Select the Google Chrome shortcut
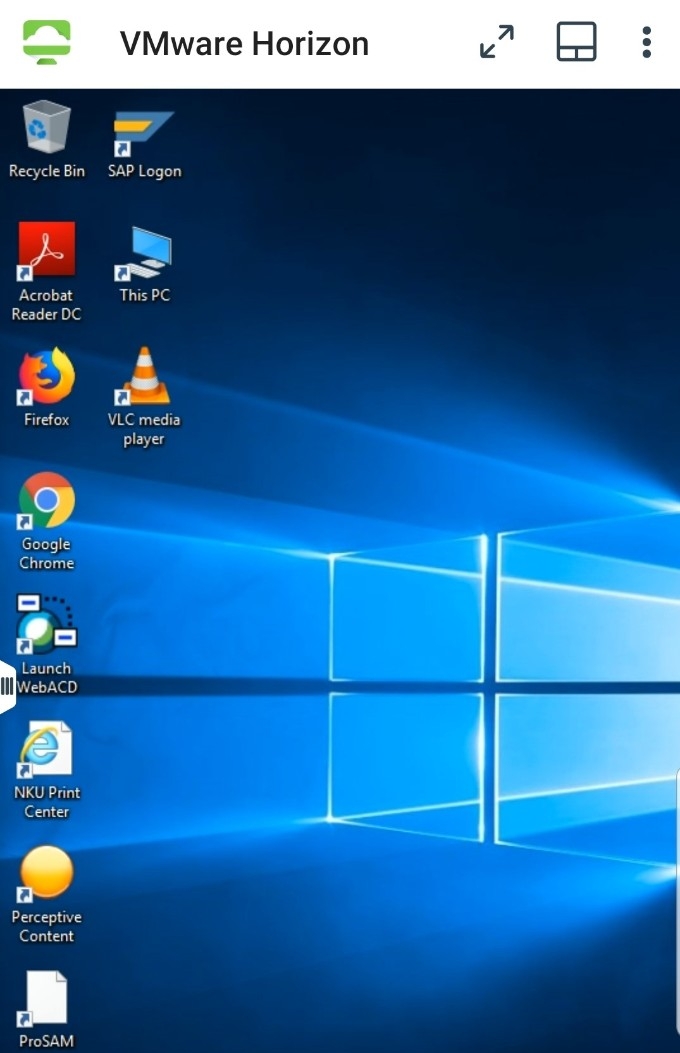The image size is (680, 1053). tap(46, 521)
